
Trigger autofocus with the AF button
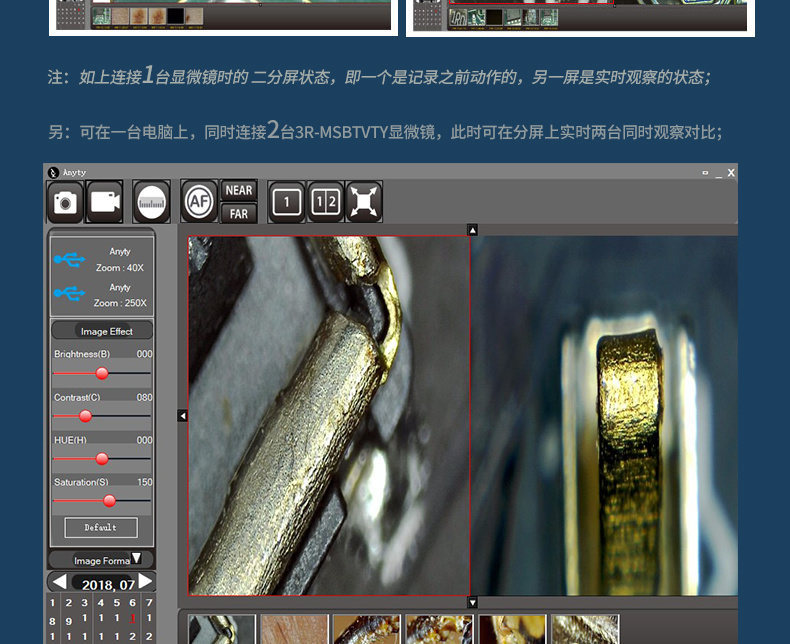tap(199, 202)
